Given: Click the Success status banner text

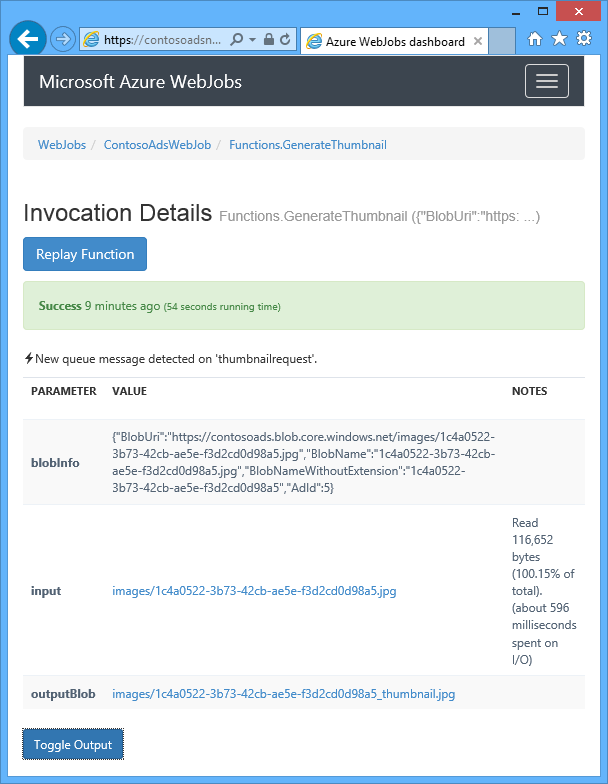Looking at the screenshot, I should 160,306.
